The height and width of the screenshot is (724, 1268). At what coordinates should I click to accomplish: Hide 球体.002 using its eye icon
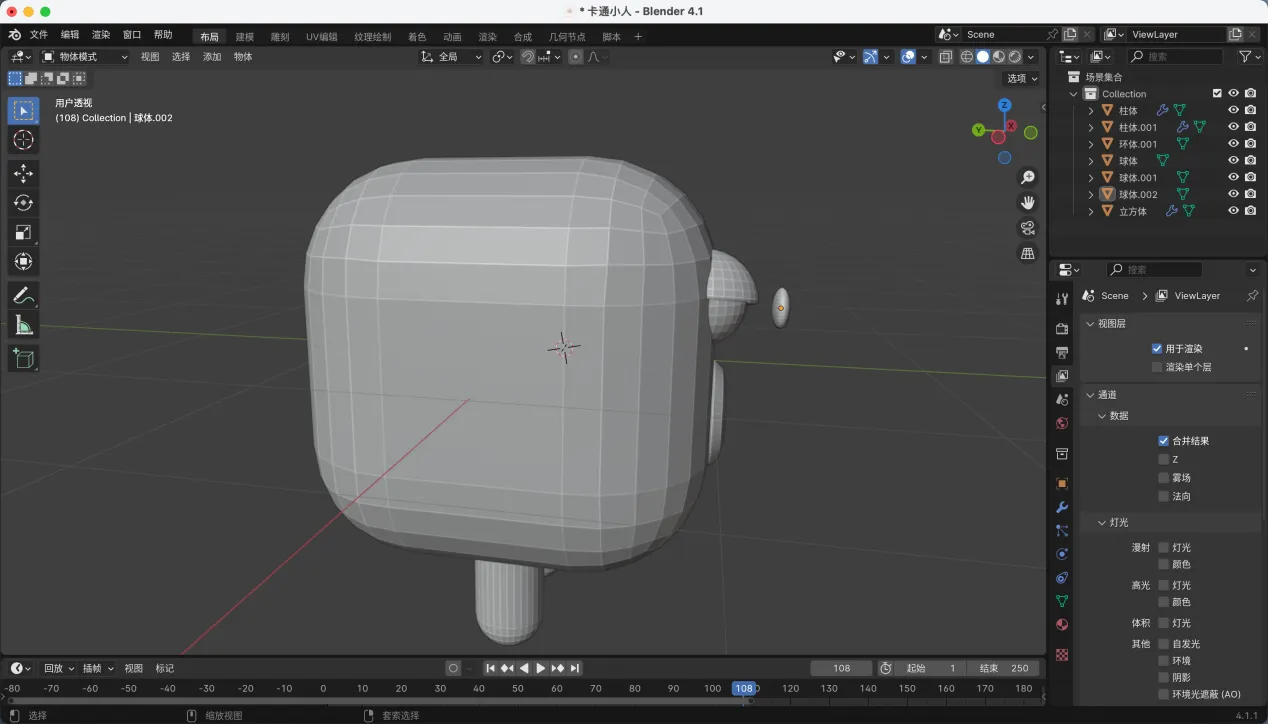[1233, 194]
